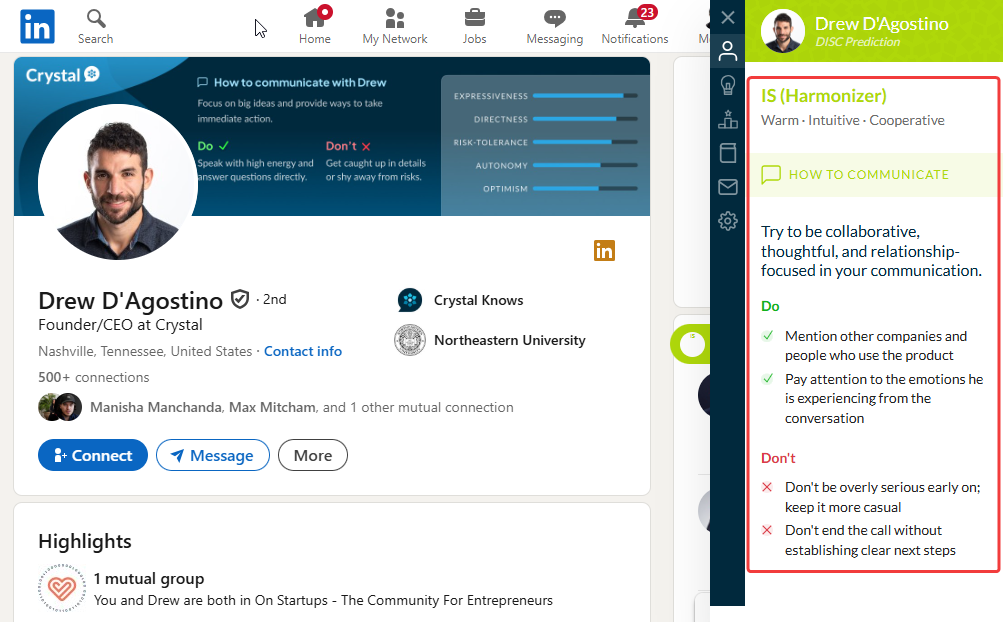Click Drew's avatar in Crystal panel header
Viewport: 1003px width, 622px height.
pos(782,31)
